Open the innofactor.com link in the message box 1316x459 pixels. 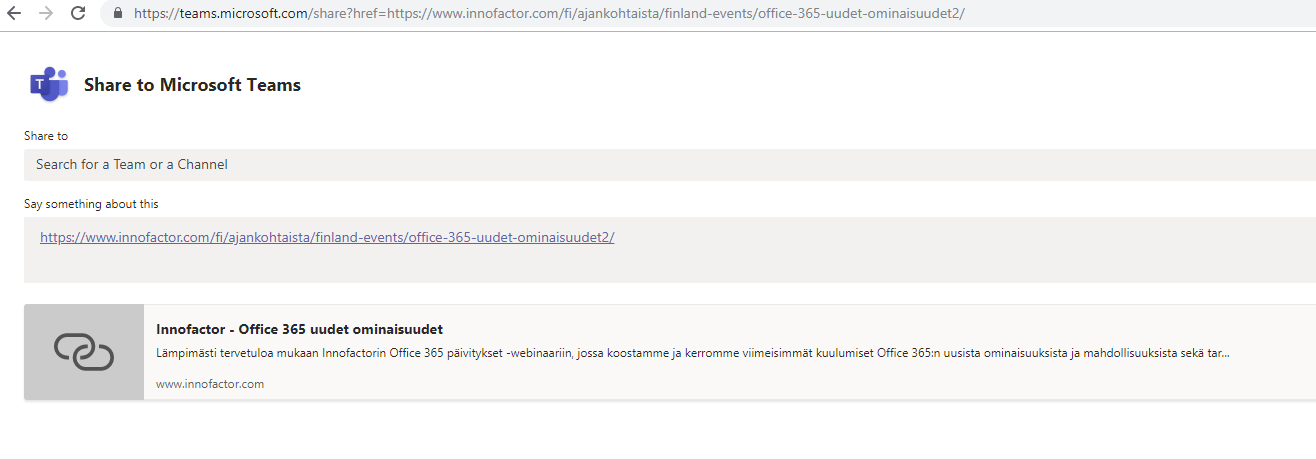click(327, 238)
